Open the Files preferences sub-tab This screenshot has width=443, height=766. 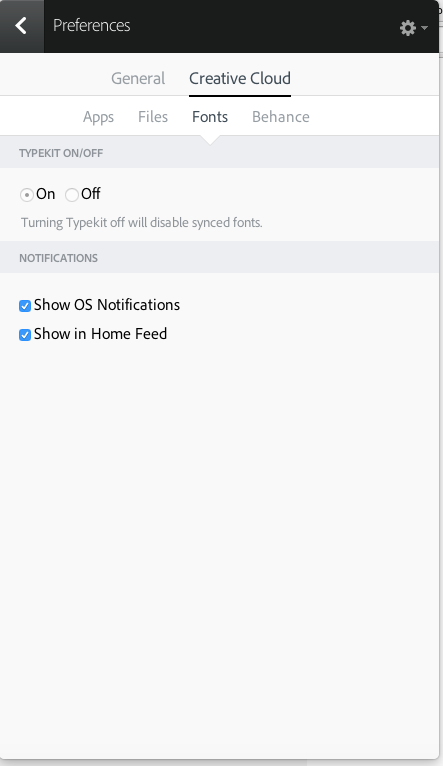[x=153, y=117]
